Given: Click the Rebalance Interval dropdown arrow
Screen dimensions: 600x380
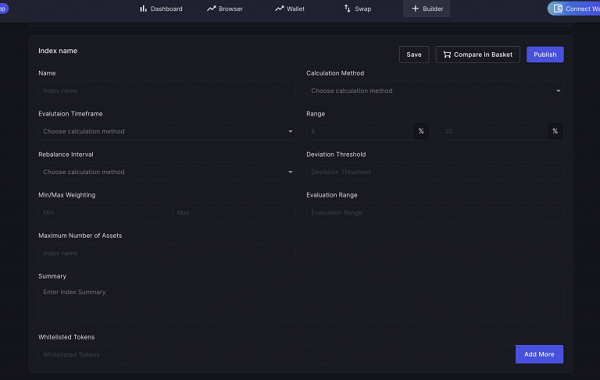Looking at the screenshot, I should [x=290, y=172].
